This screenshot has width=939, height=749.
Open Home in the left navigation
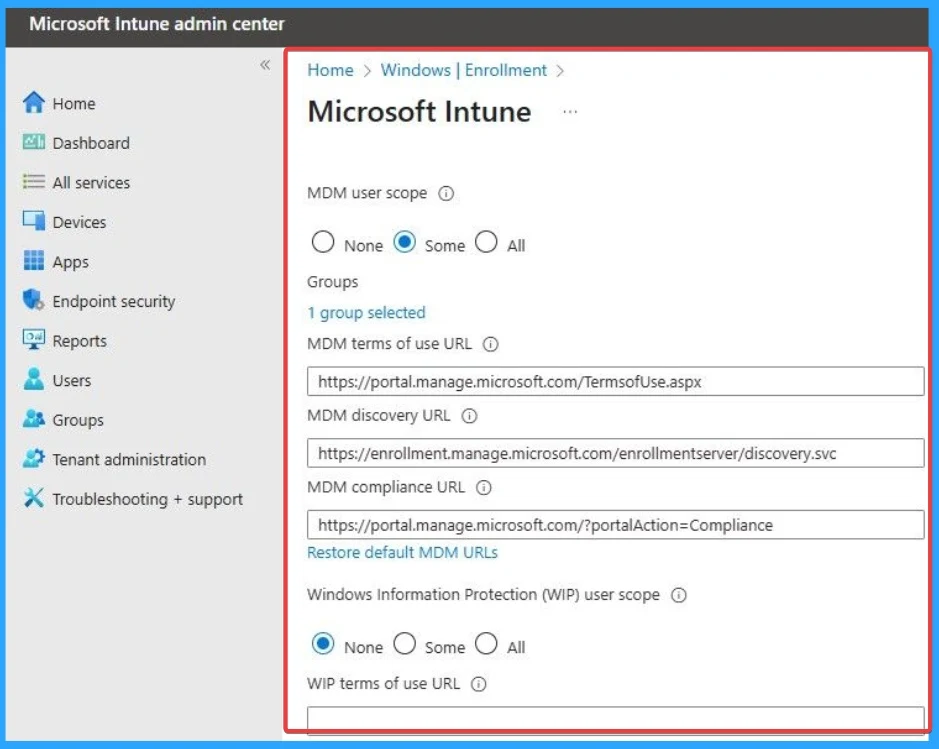click(x=74, y=104)
